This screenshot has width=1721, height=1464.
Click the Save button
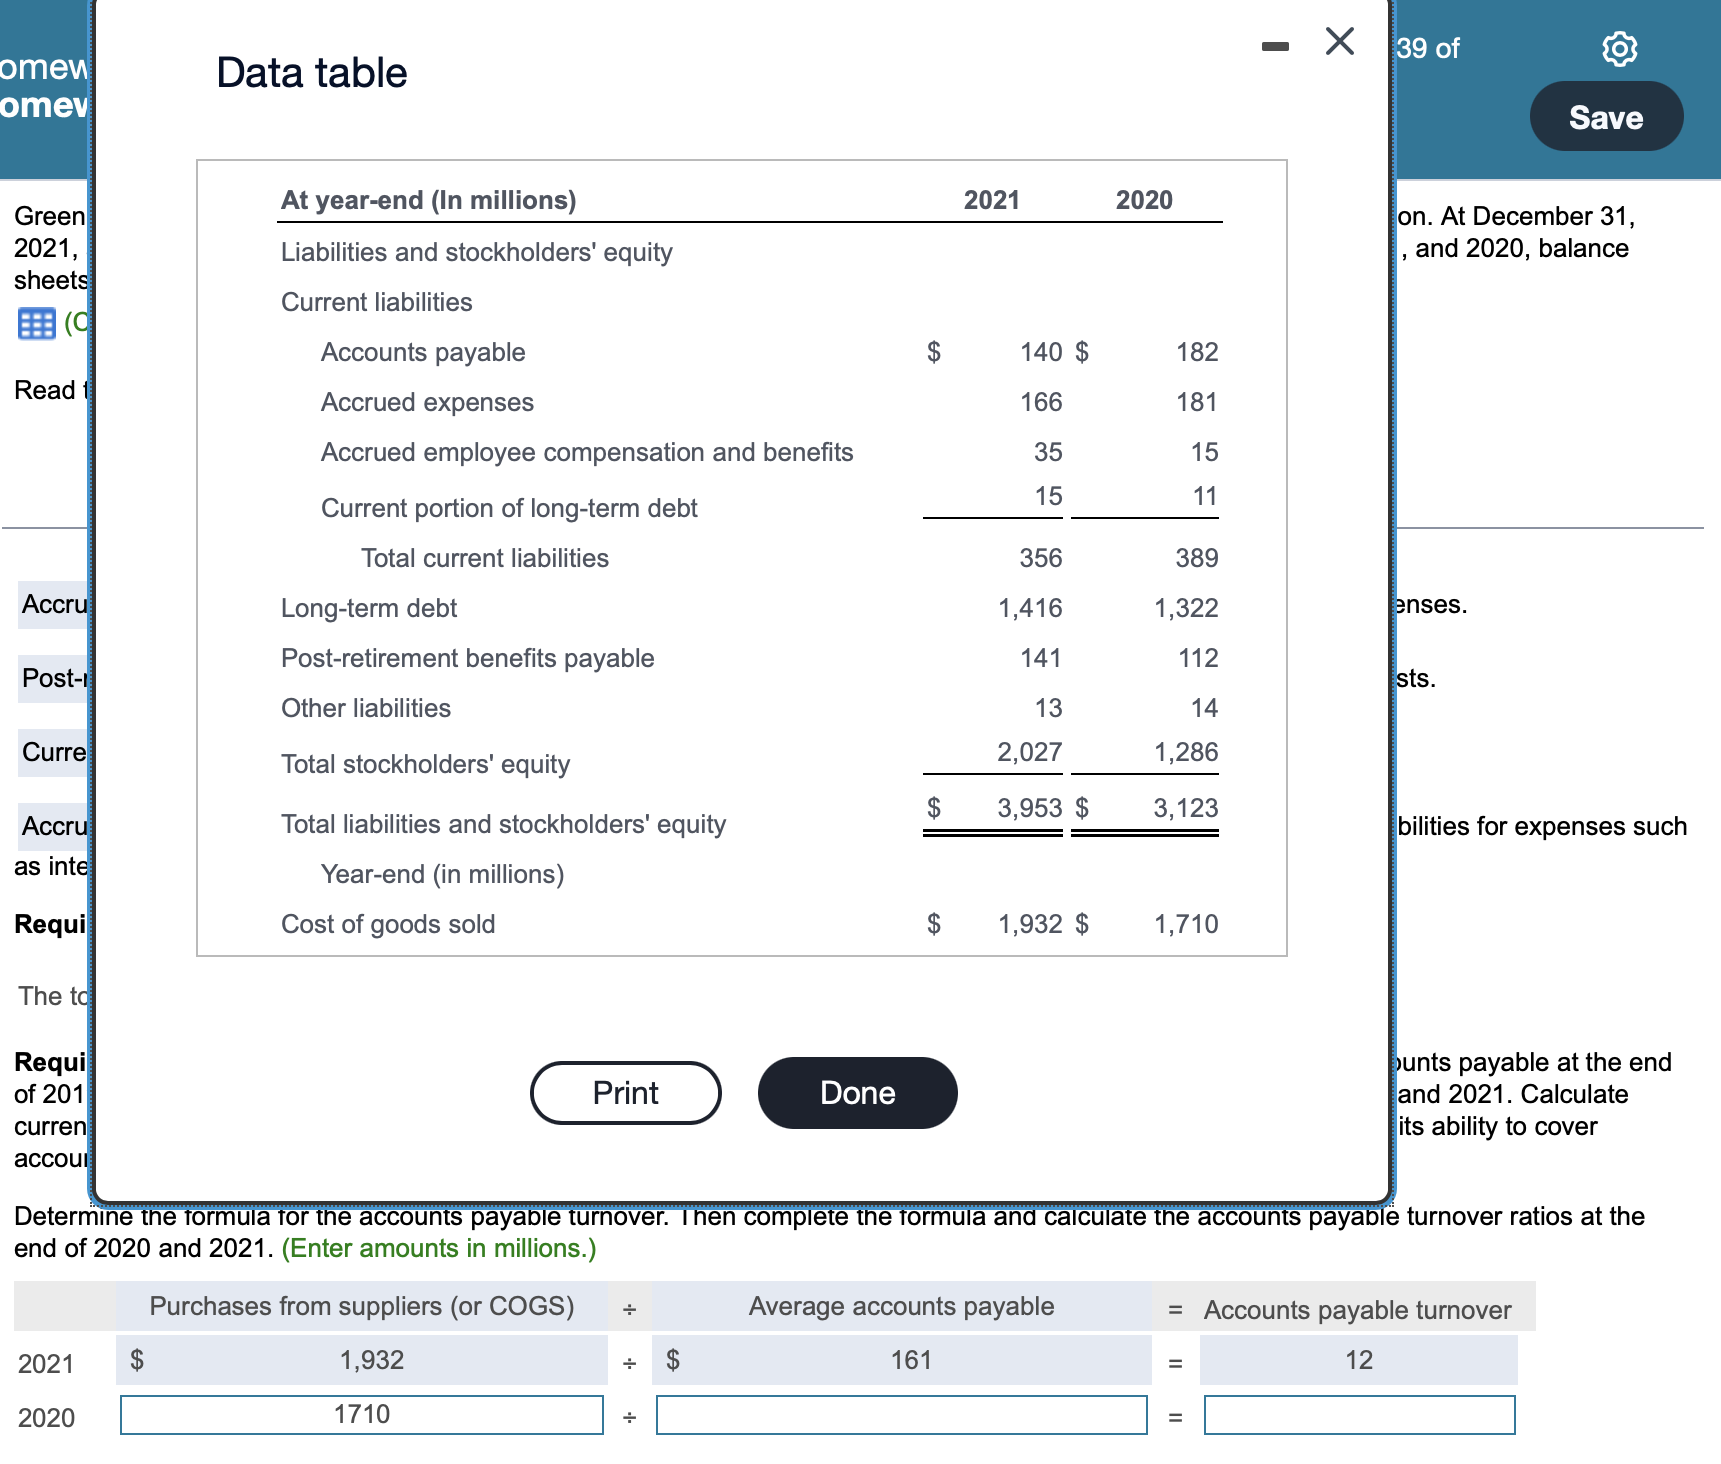coord(1605,116)
